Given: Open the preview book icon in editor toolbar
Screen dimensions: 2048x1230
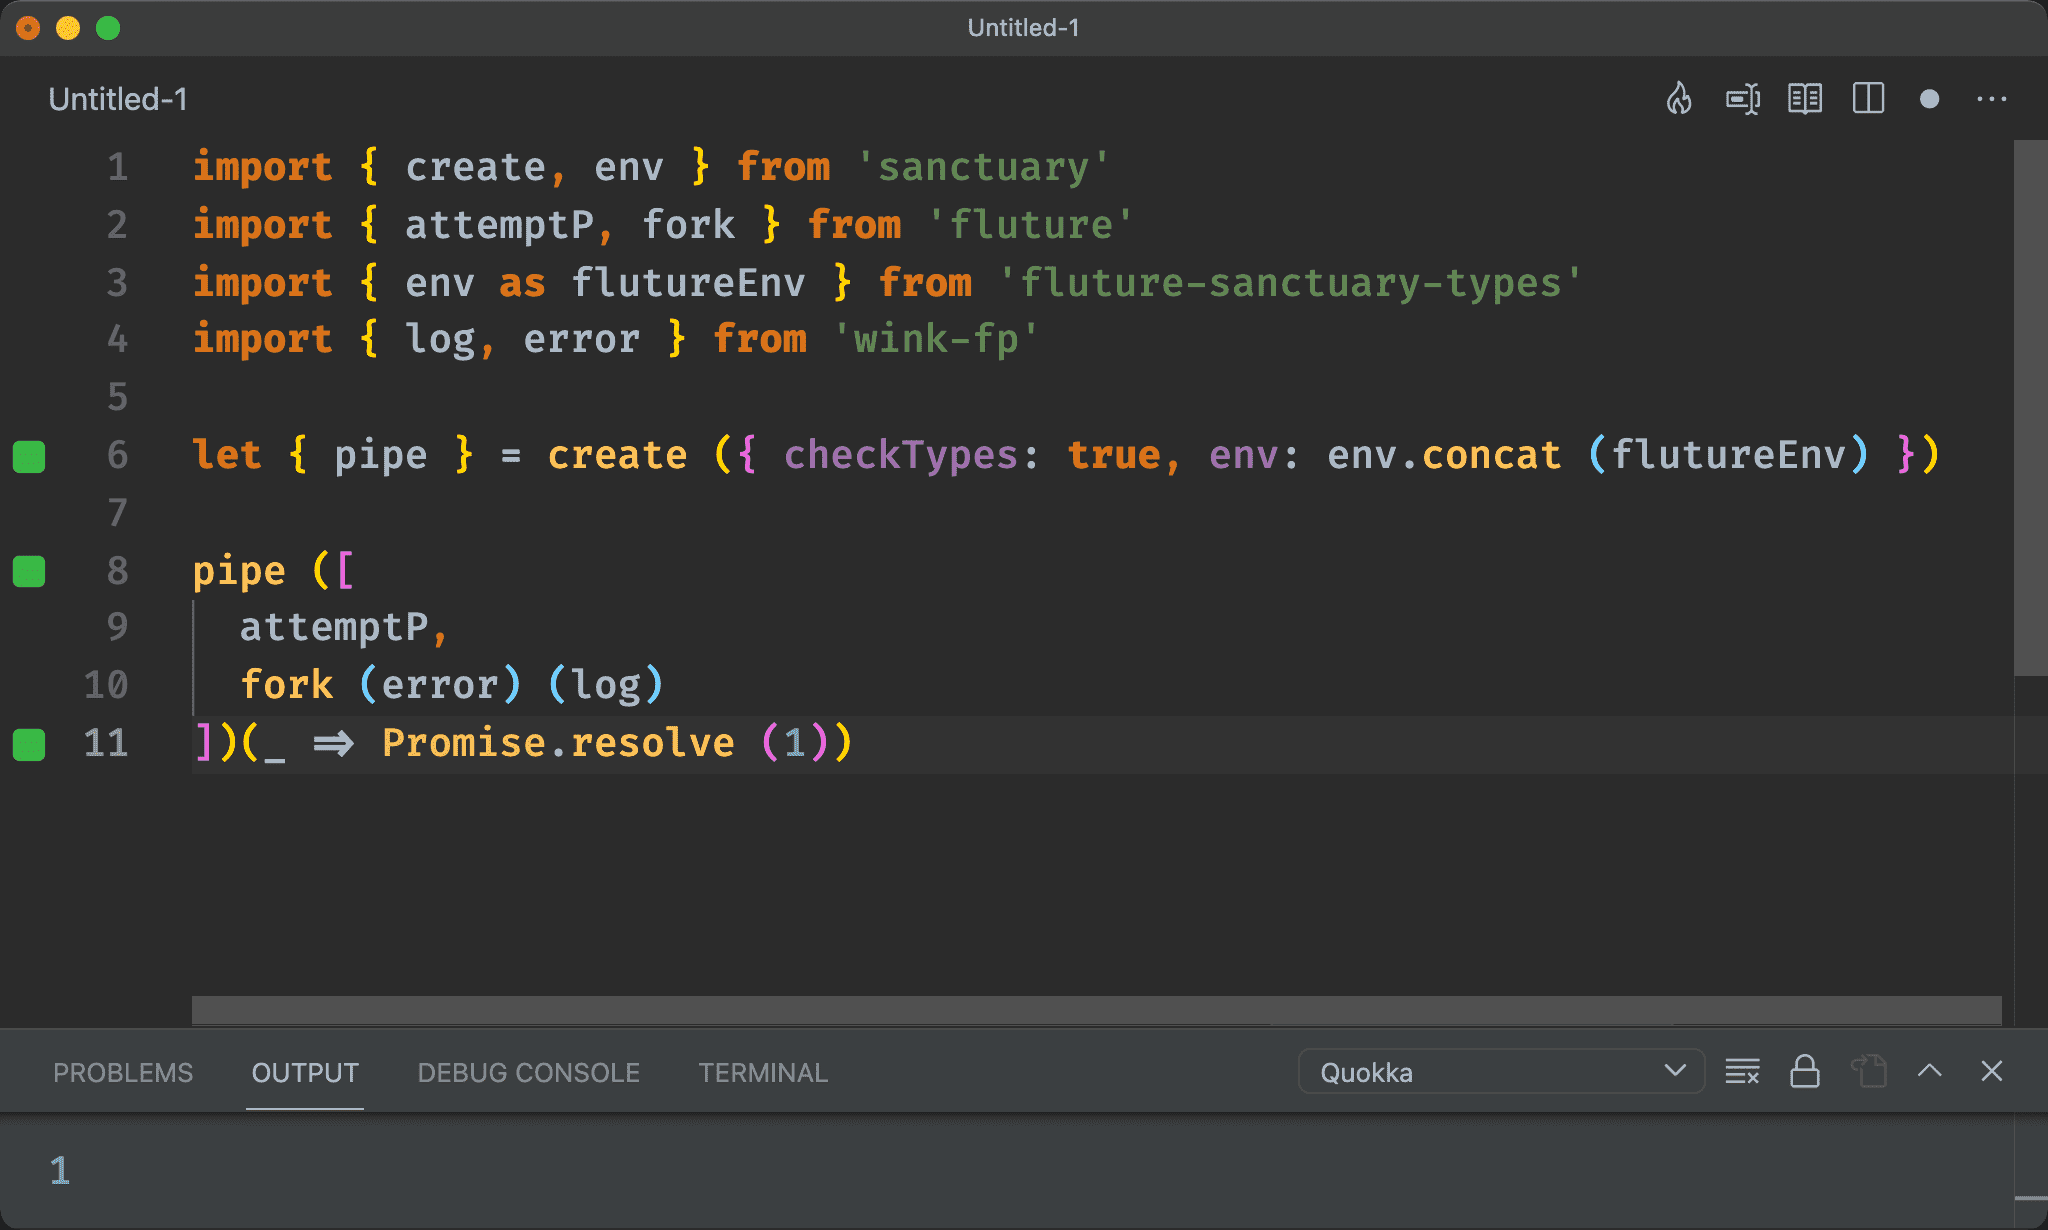Looking at the screenshot, I should point(1805,99).
